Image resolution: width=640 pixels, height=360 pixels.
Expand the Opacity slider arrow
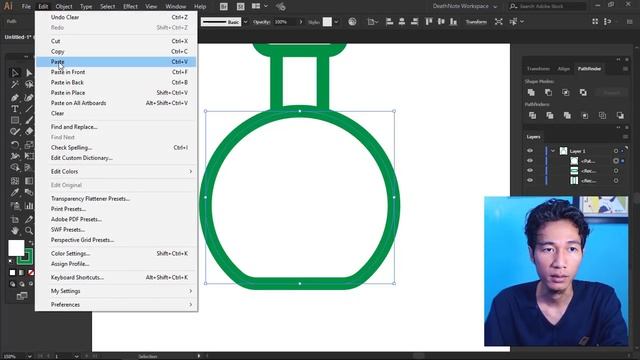tap(301, 22)
